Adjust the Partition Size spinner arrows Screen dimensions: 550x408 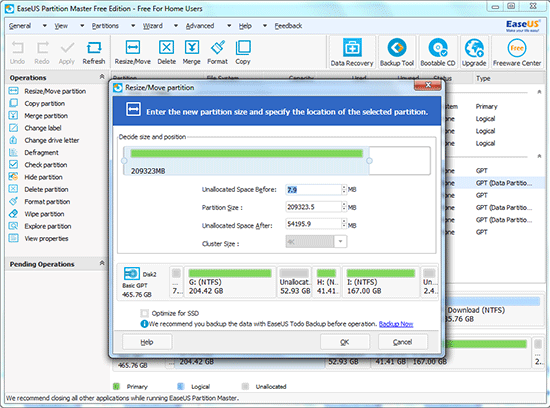[344, 207]
